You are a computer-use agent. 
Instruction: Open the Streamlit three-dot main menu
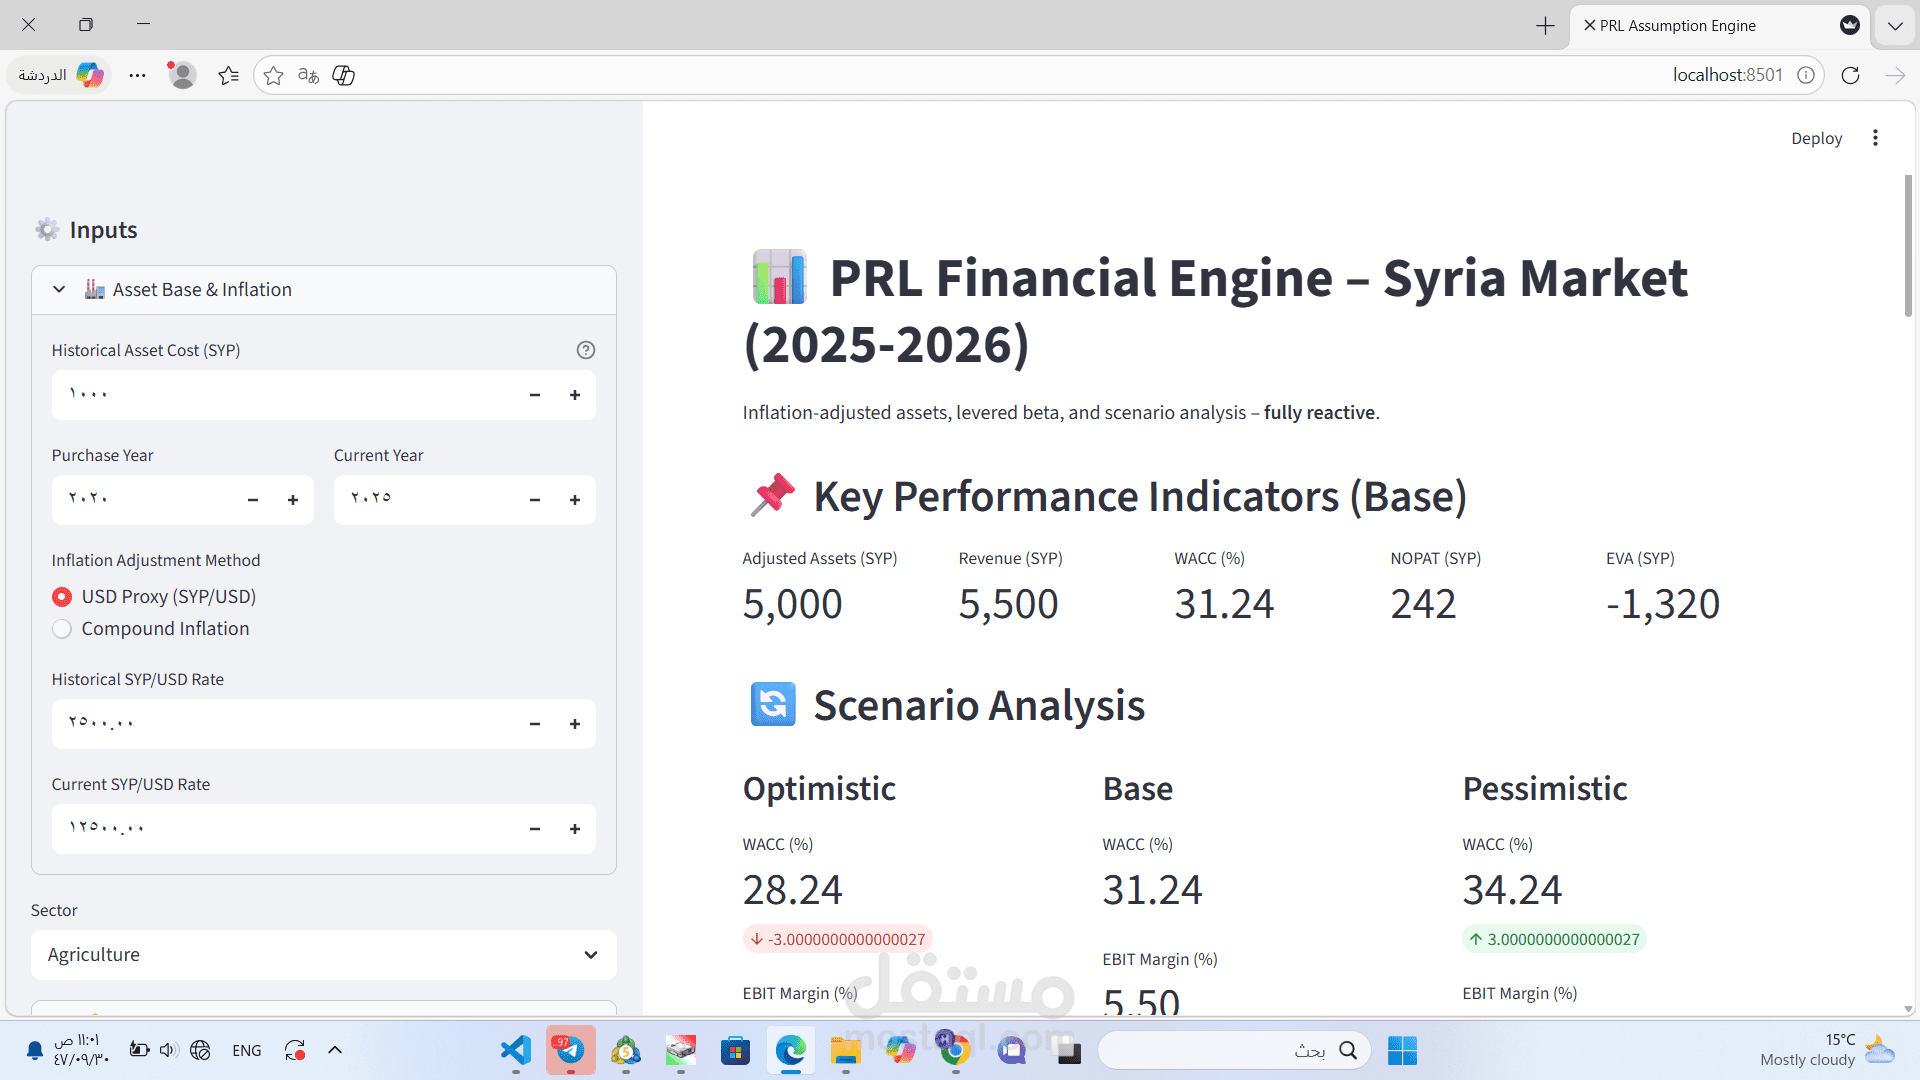[x=1875, y=138]
